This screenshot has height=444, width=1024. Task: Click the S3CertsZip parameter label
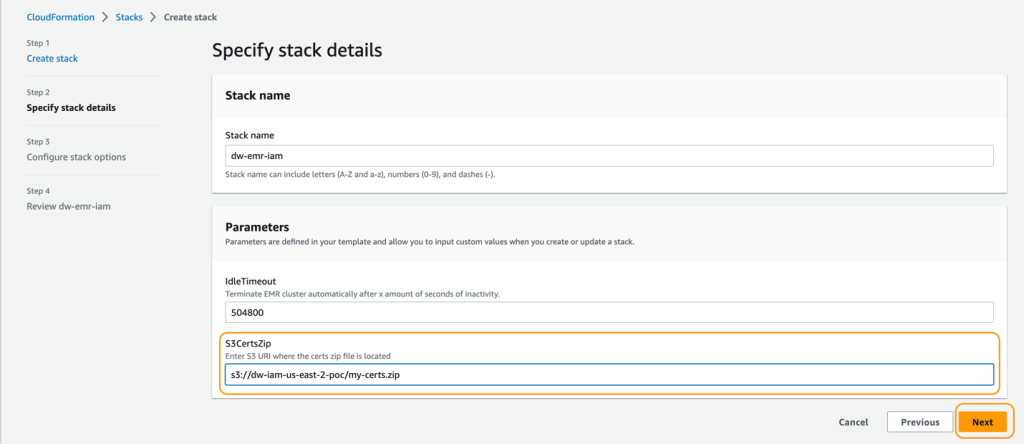(248, 344)
